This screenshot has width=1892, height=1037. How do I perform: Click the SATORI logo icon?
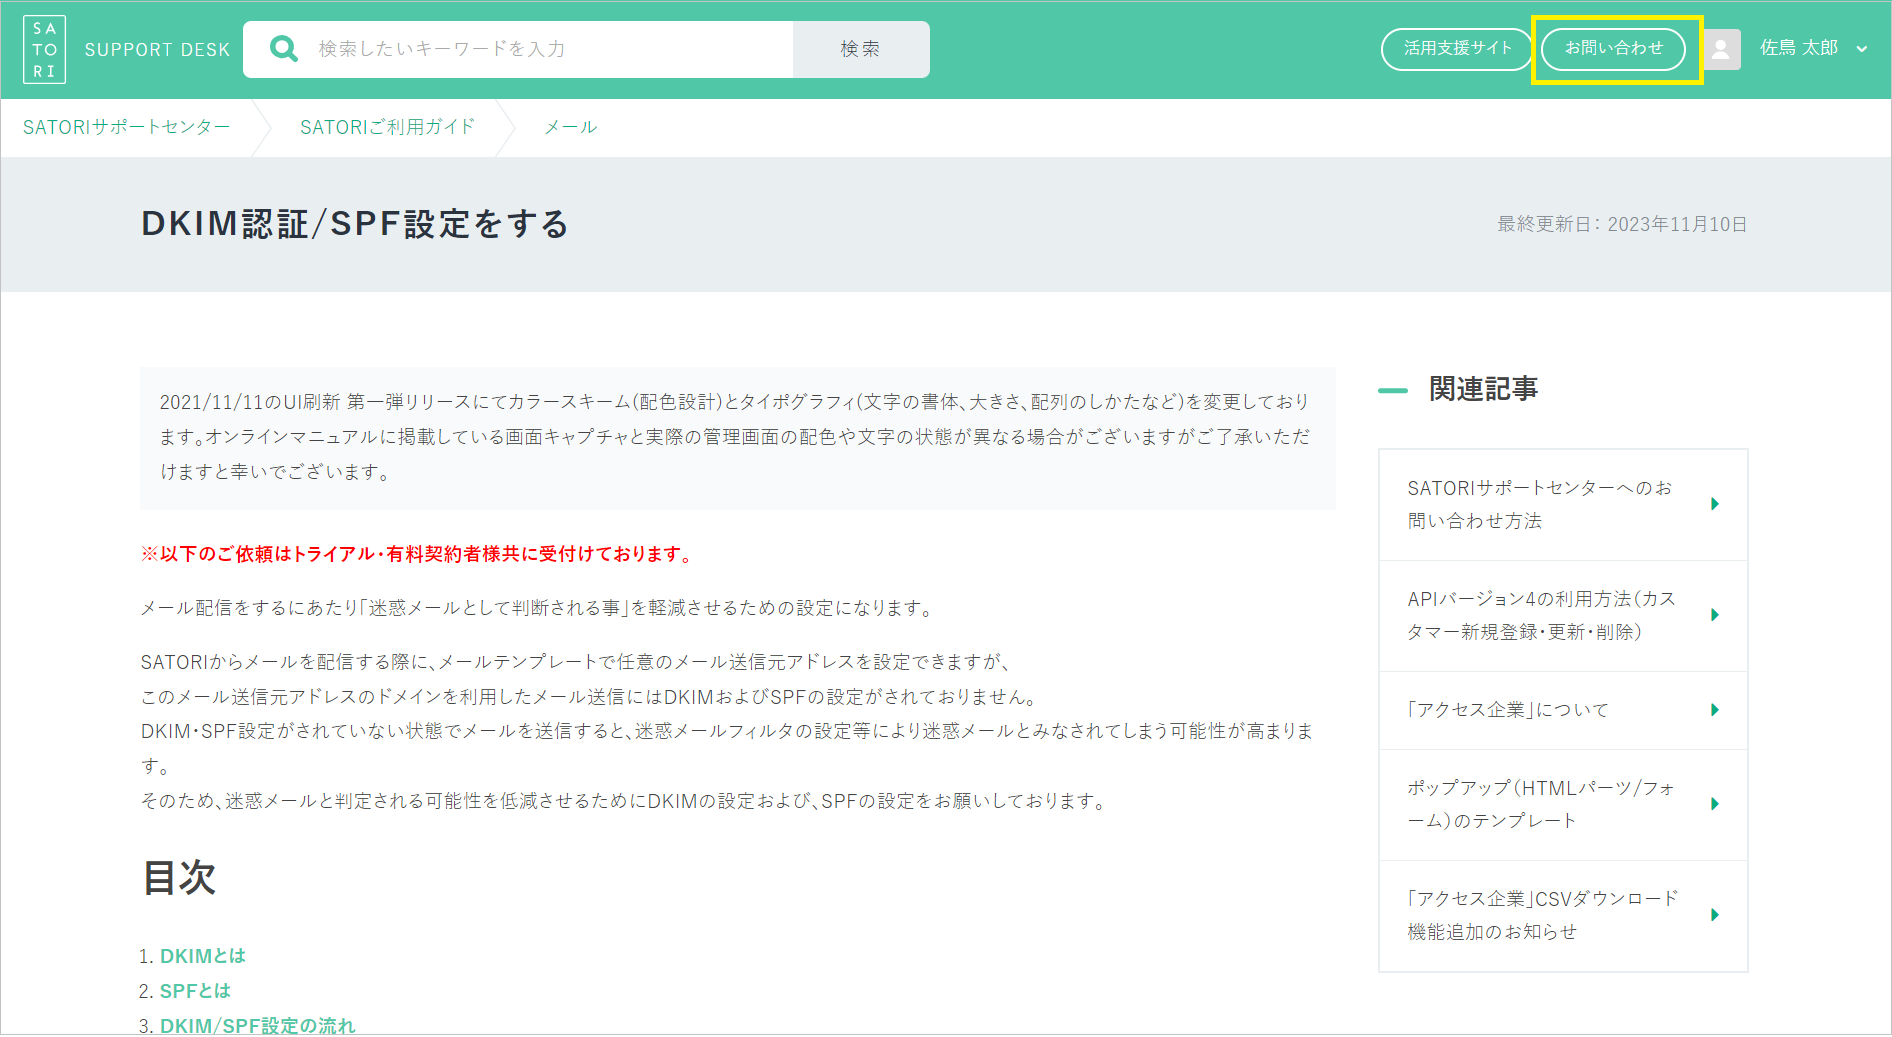point(45,49)
